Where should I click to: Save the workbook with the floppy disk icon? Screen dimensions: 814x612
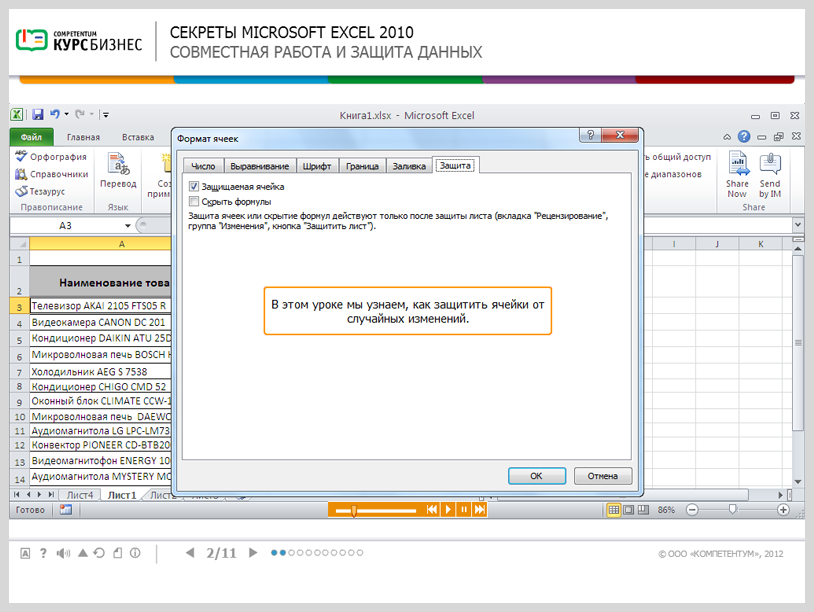click(x=38, y=114)
